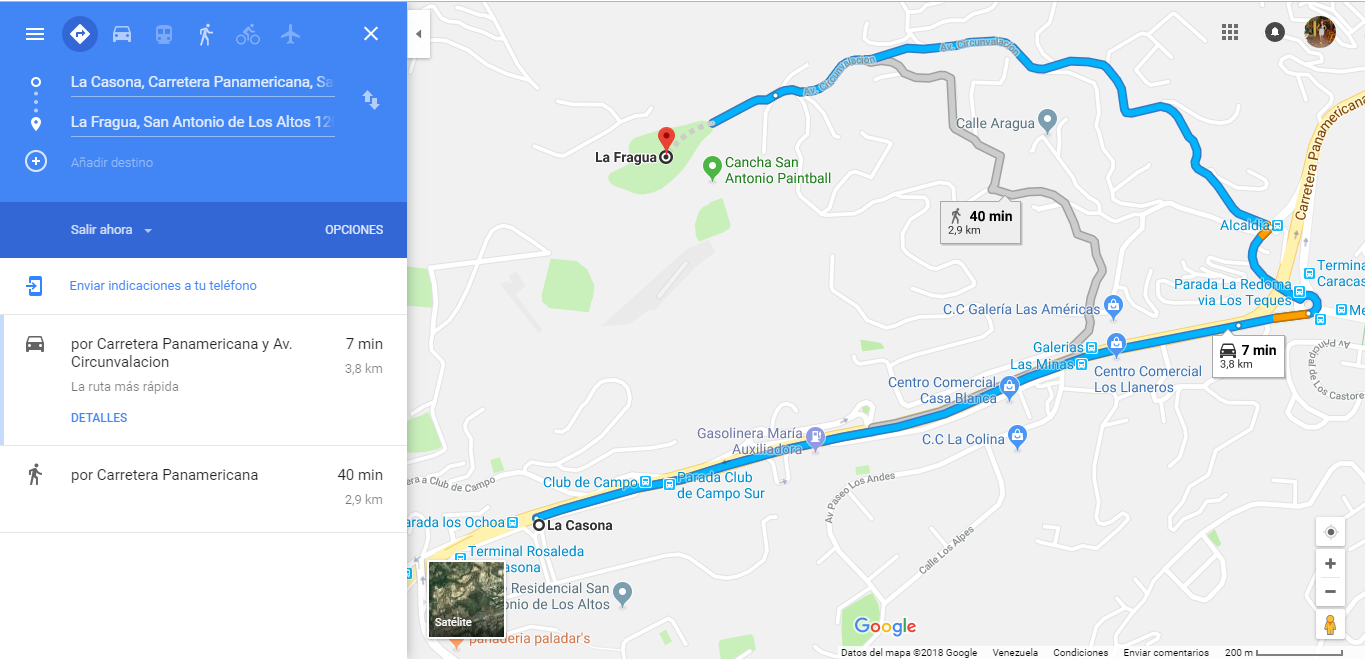Zoom in on the map

pos(1330,564)
